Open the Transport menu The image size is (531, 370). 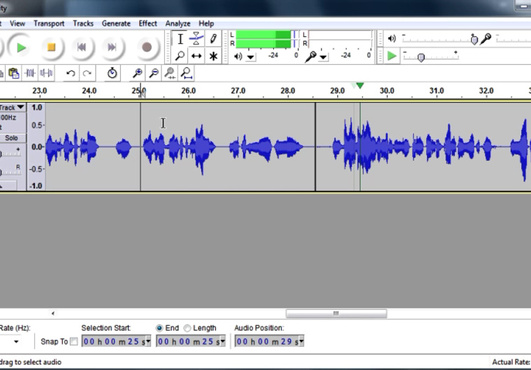[x=49, y=23]
